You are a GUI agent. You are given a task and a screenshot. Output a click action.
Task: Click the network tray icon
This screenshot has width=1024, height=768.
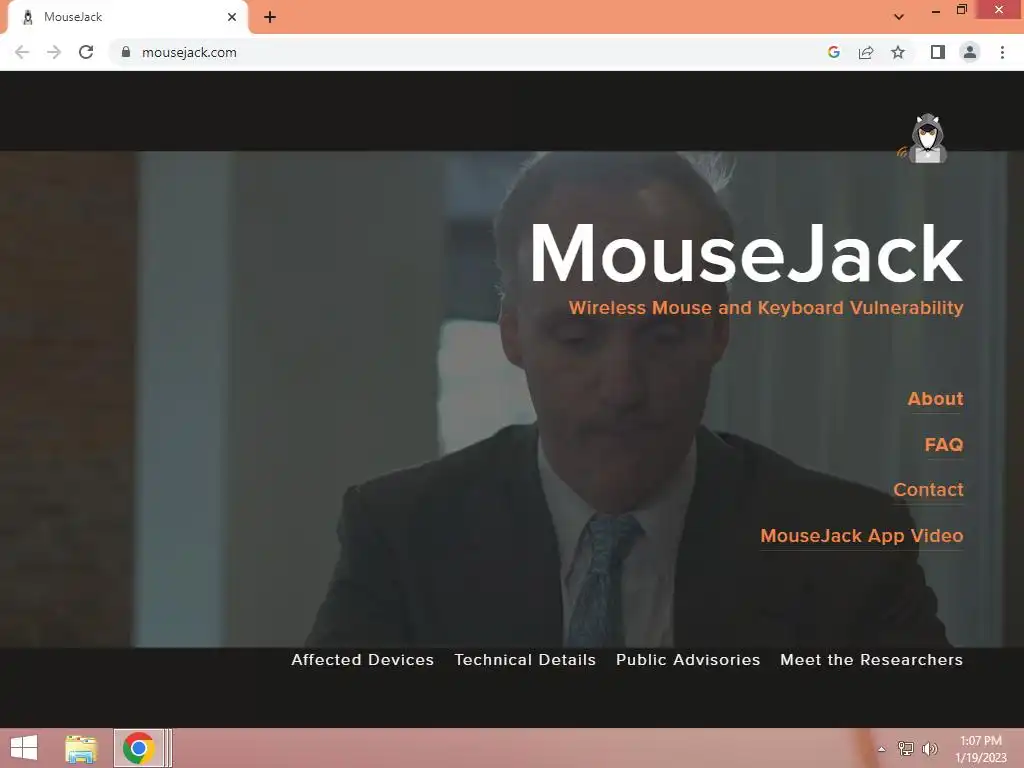tap(905, 748)
